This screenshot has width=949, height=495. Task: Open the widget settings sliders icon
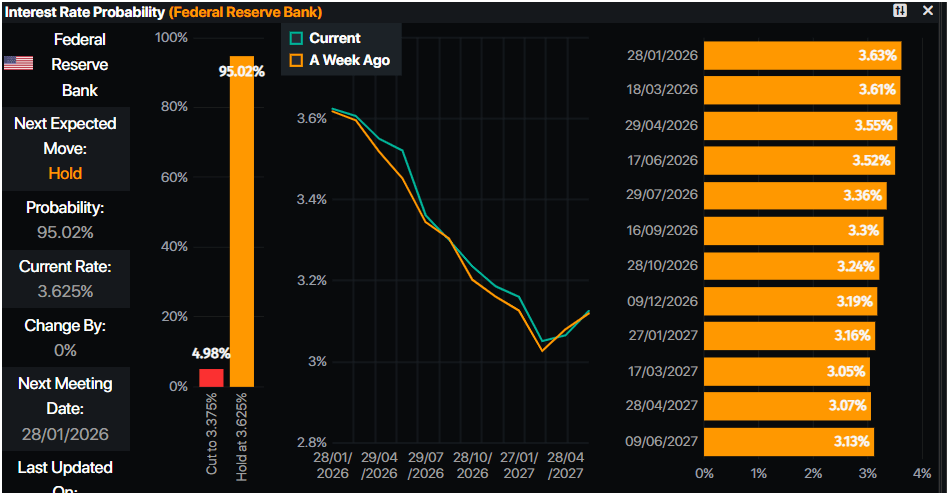click(x=900, y=10)
